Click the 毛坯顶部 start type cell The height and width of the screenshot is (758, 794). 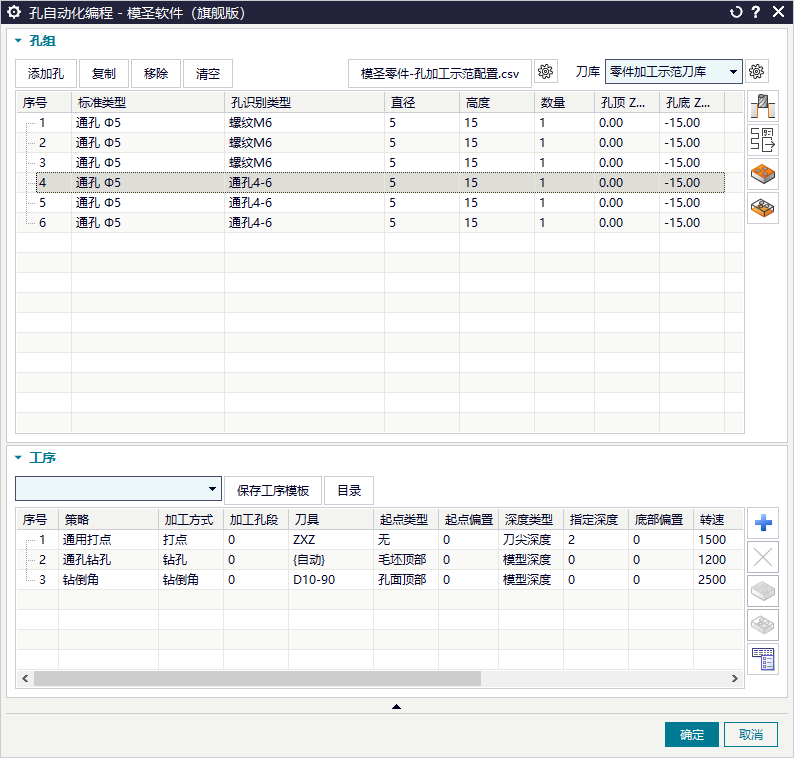pyautogui.click(x=406, y=560)
